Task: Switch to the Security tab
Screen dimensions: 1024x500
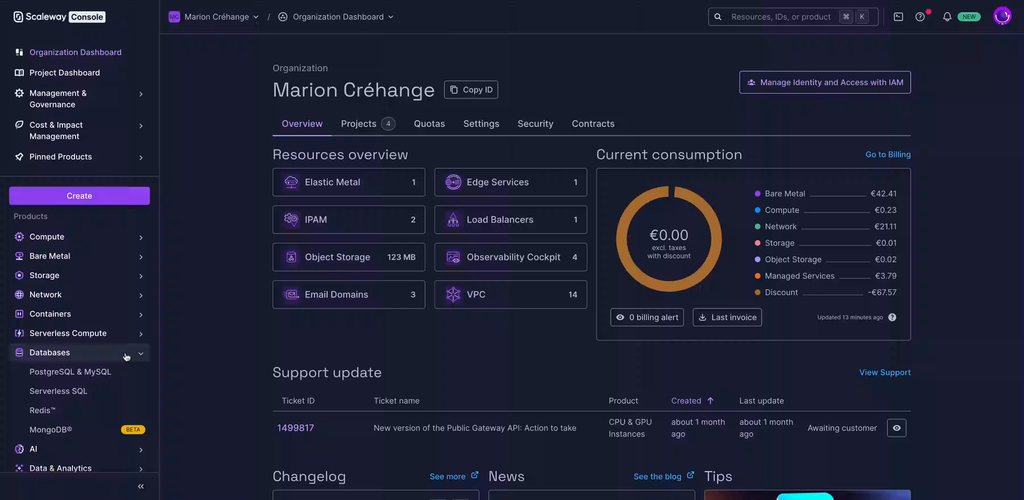Action: coord(536,124)
